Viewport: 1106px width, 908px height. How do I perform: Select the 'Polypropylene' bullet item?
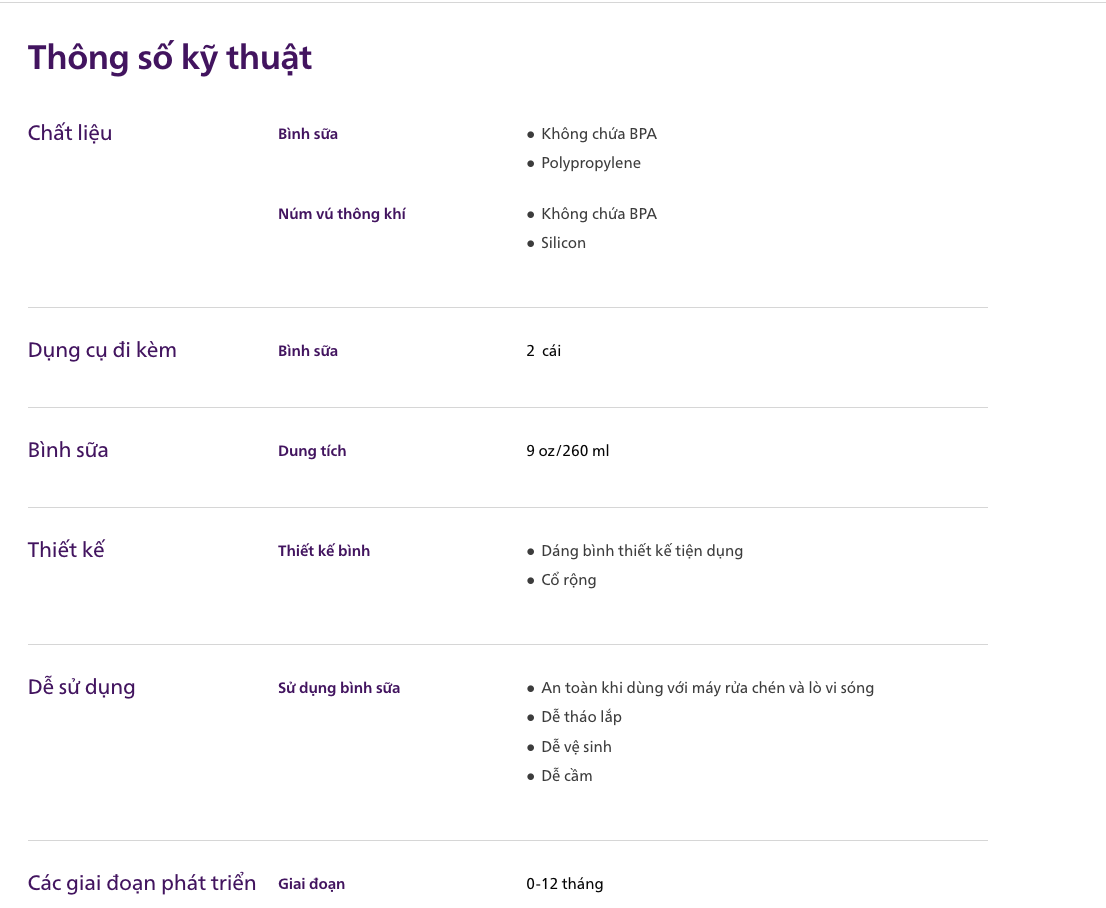590,163
